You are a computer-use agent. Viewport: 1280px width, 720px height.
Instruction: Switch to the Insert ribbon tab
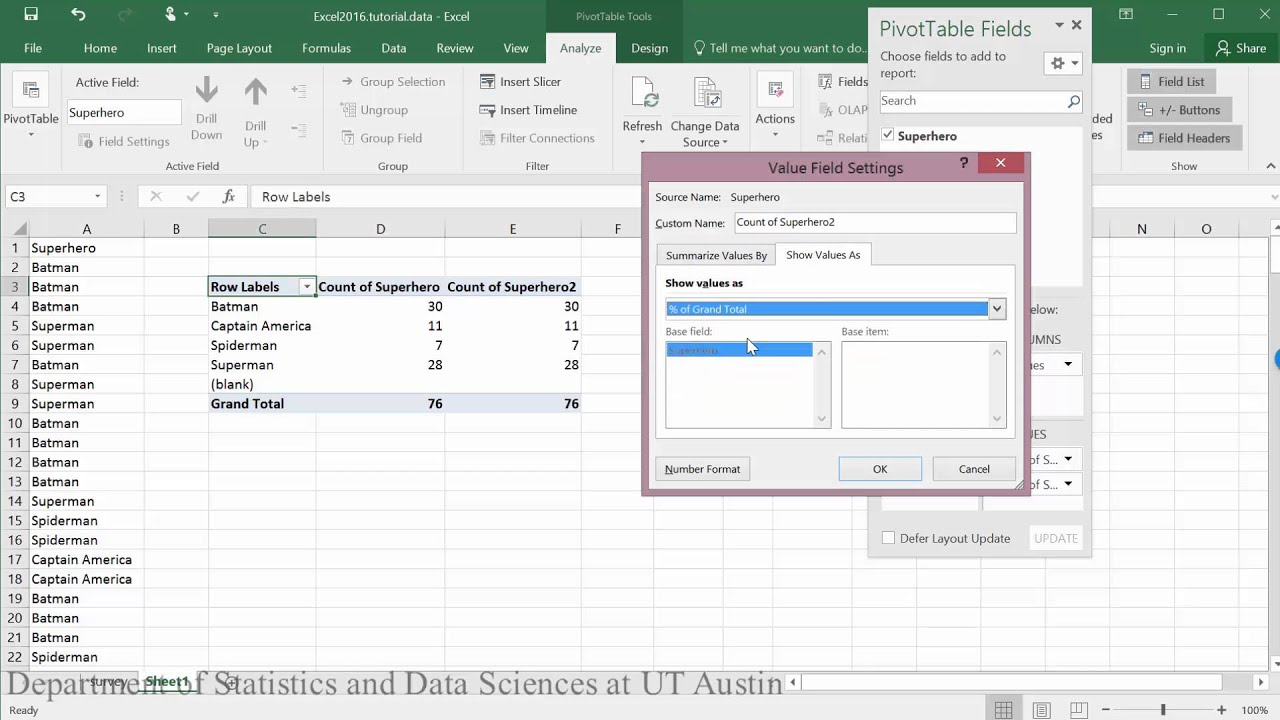(161, 48)
